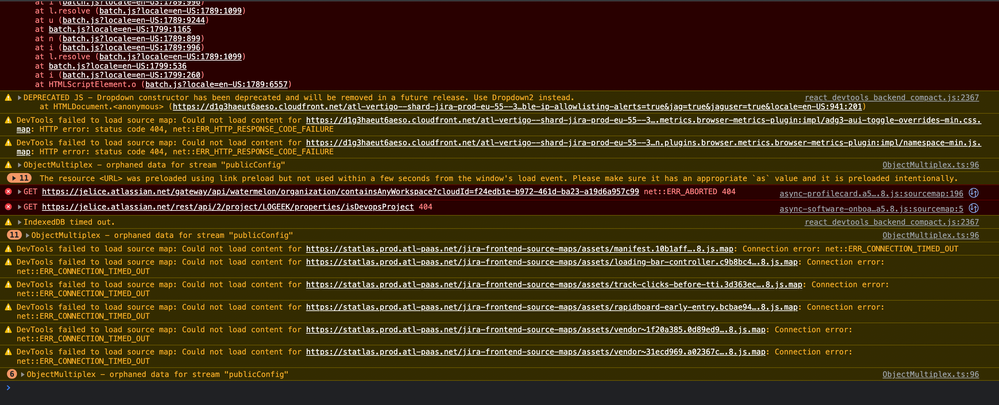Expand the DEPRECATED JS Dropdown warning
This screenshot has width=999, height=405.
(x=19, y=98)
